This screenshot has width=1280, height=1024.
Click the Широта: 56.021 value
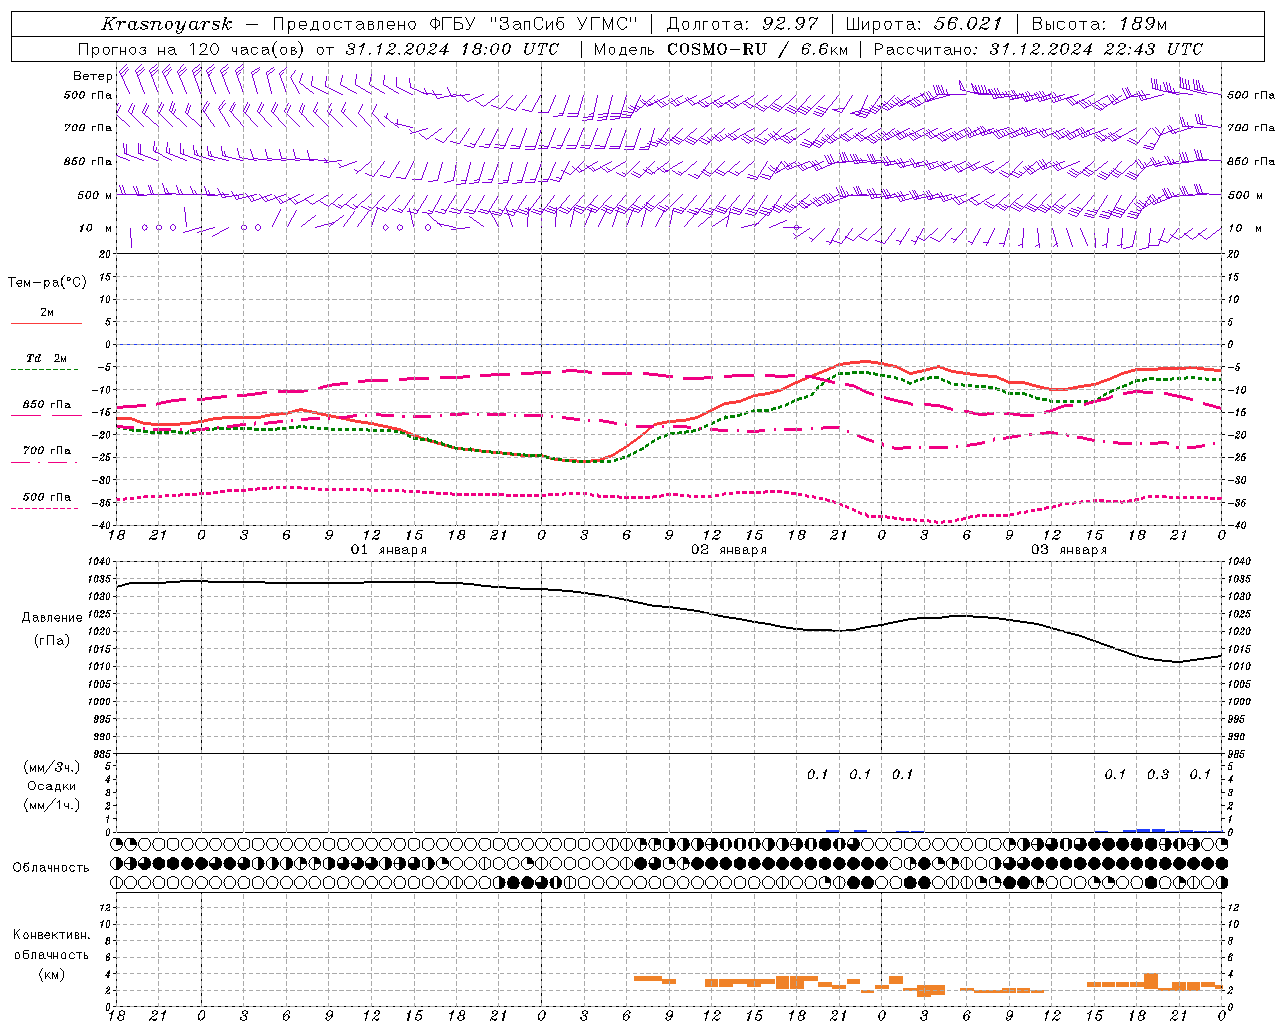[923, 24]
